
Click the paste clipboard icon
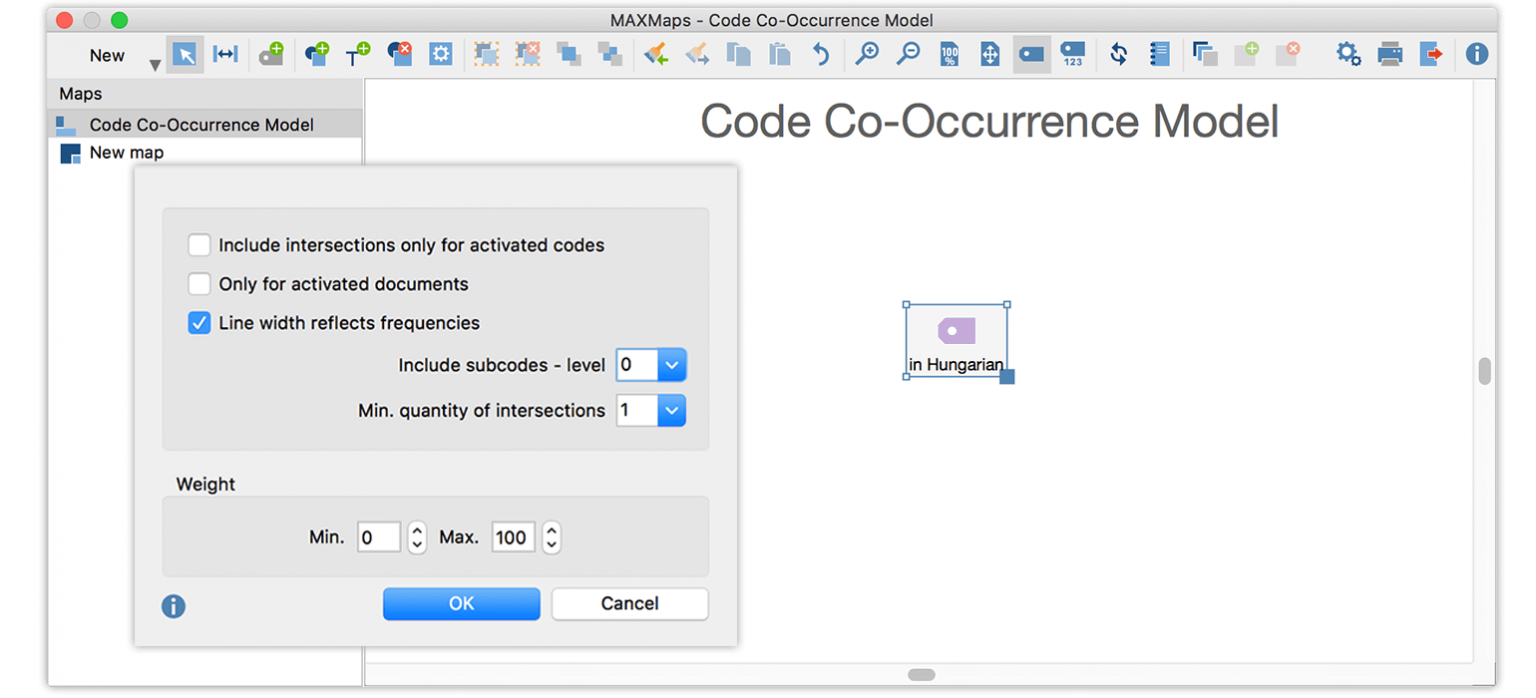780,54
